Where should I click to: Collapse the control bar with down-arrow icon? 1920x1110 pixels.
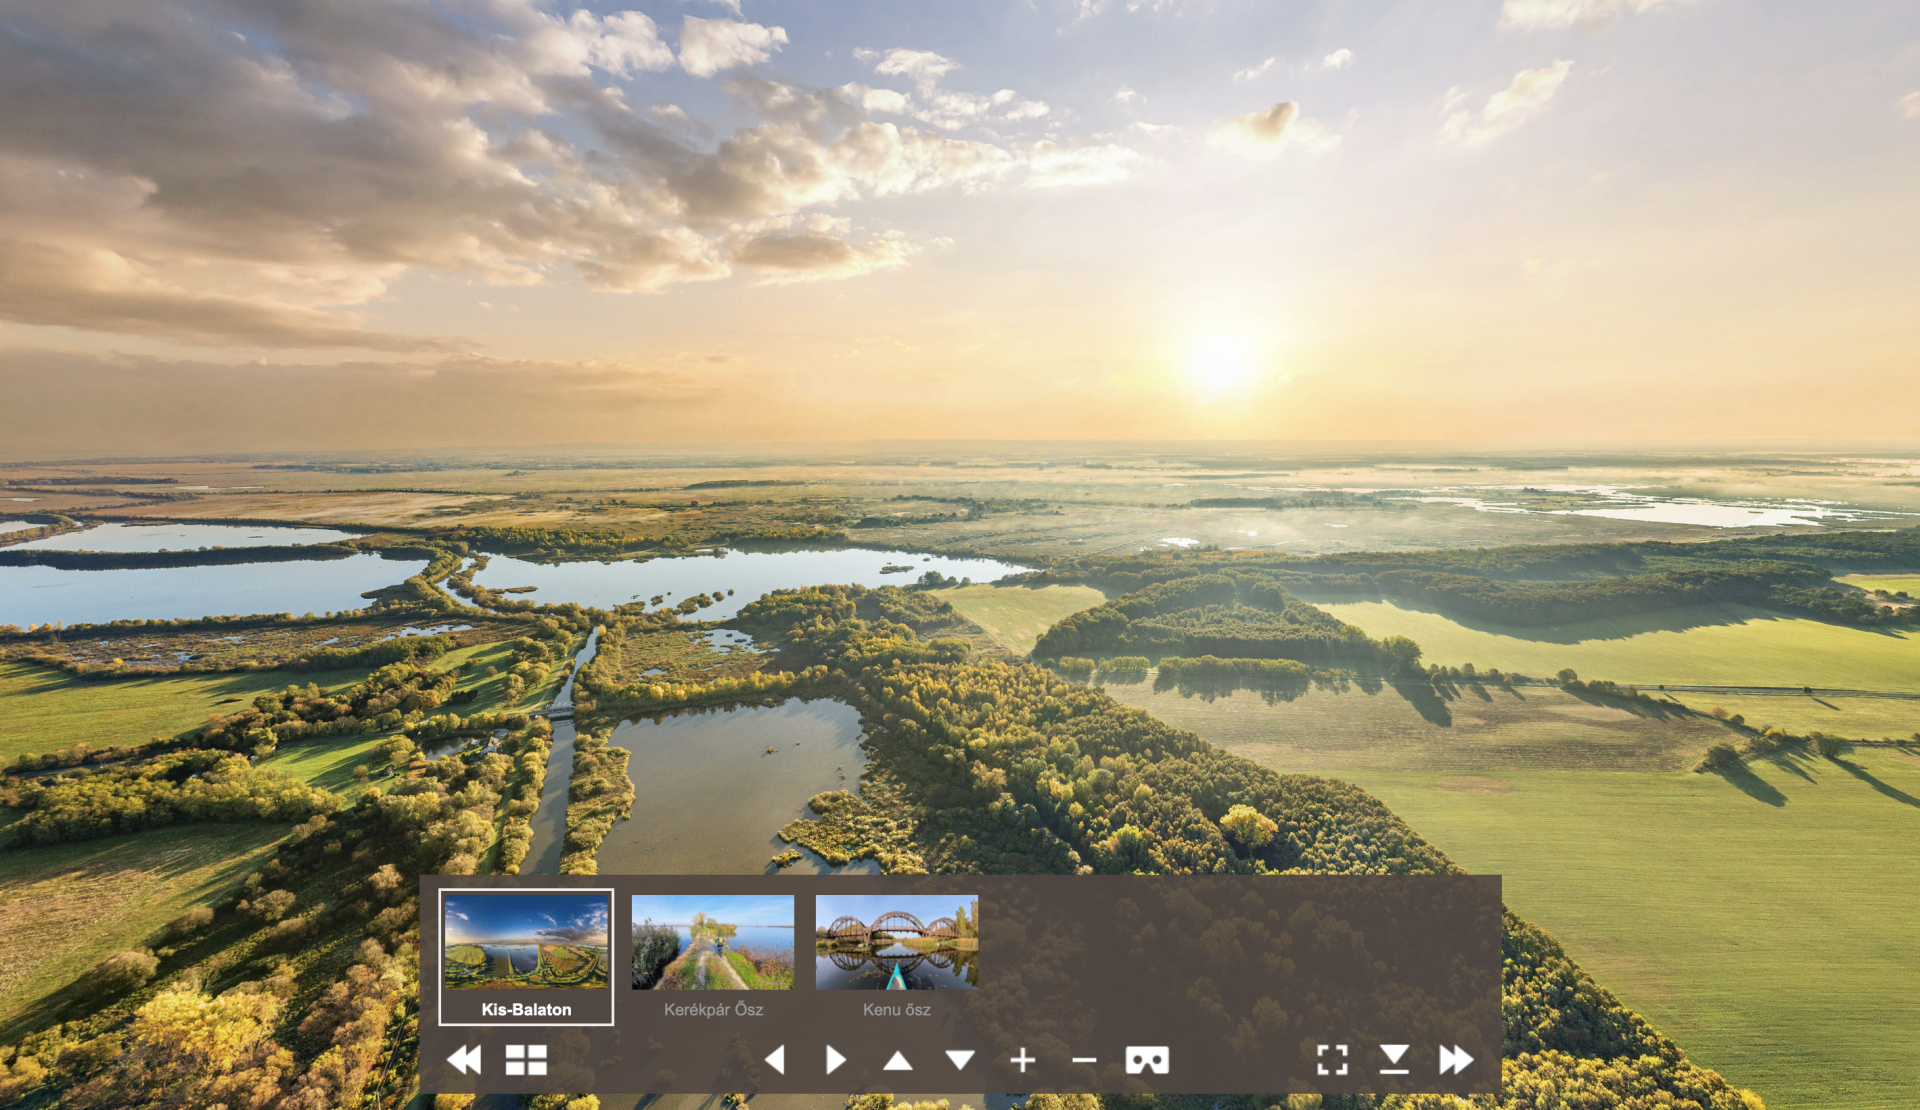(x=1394, y=1060)
